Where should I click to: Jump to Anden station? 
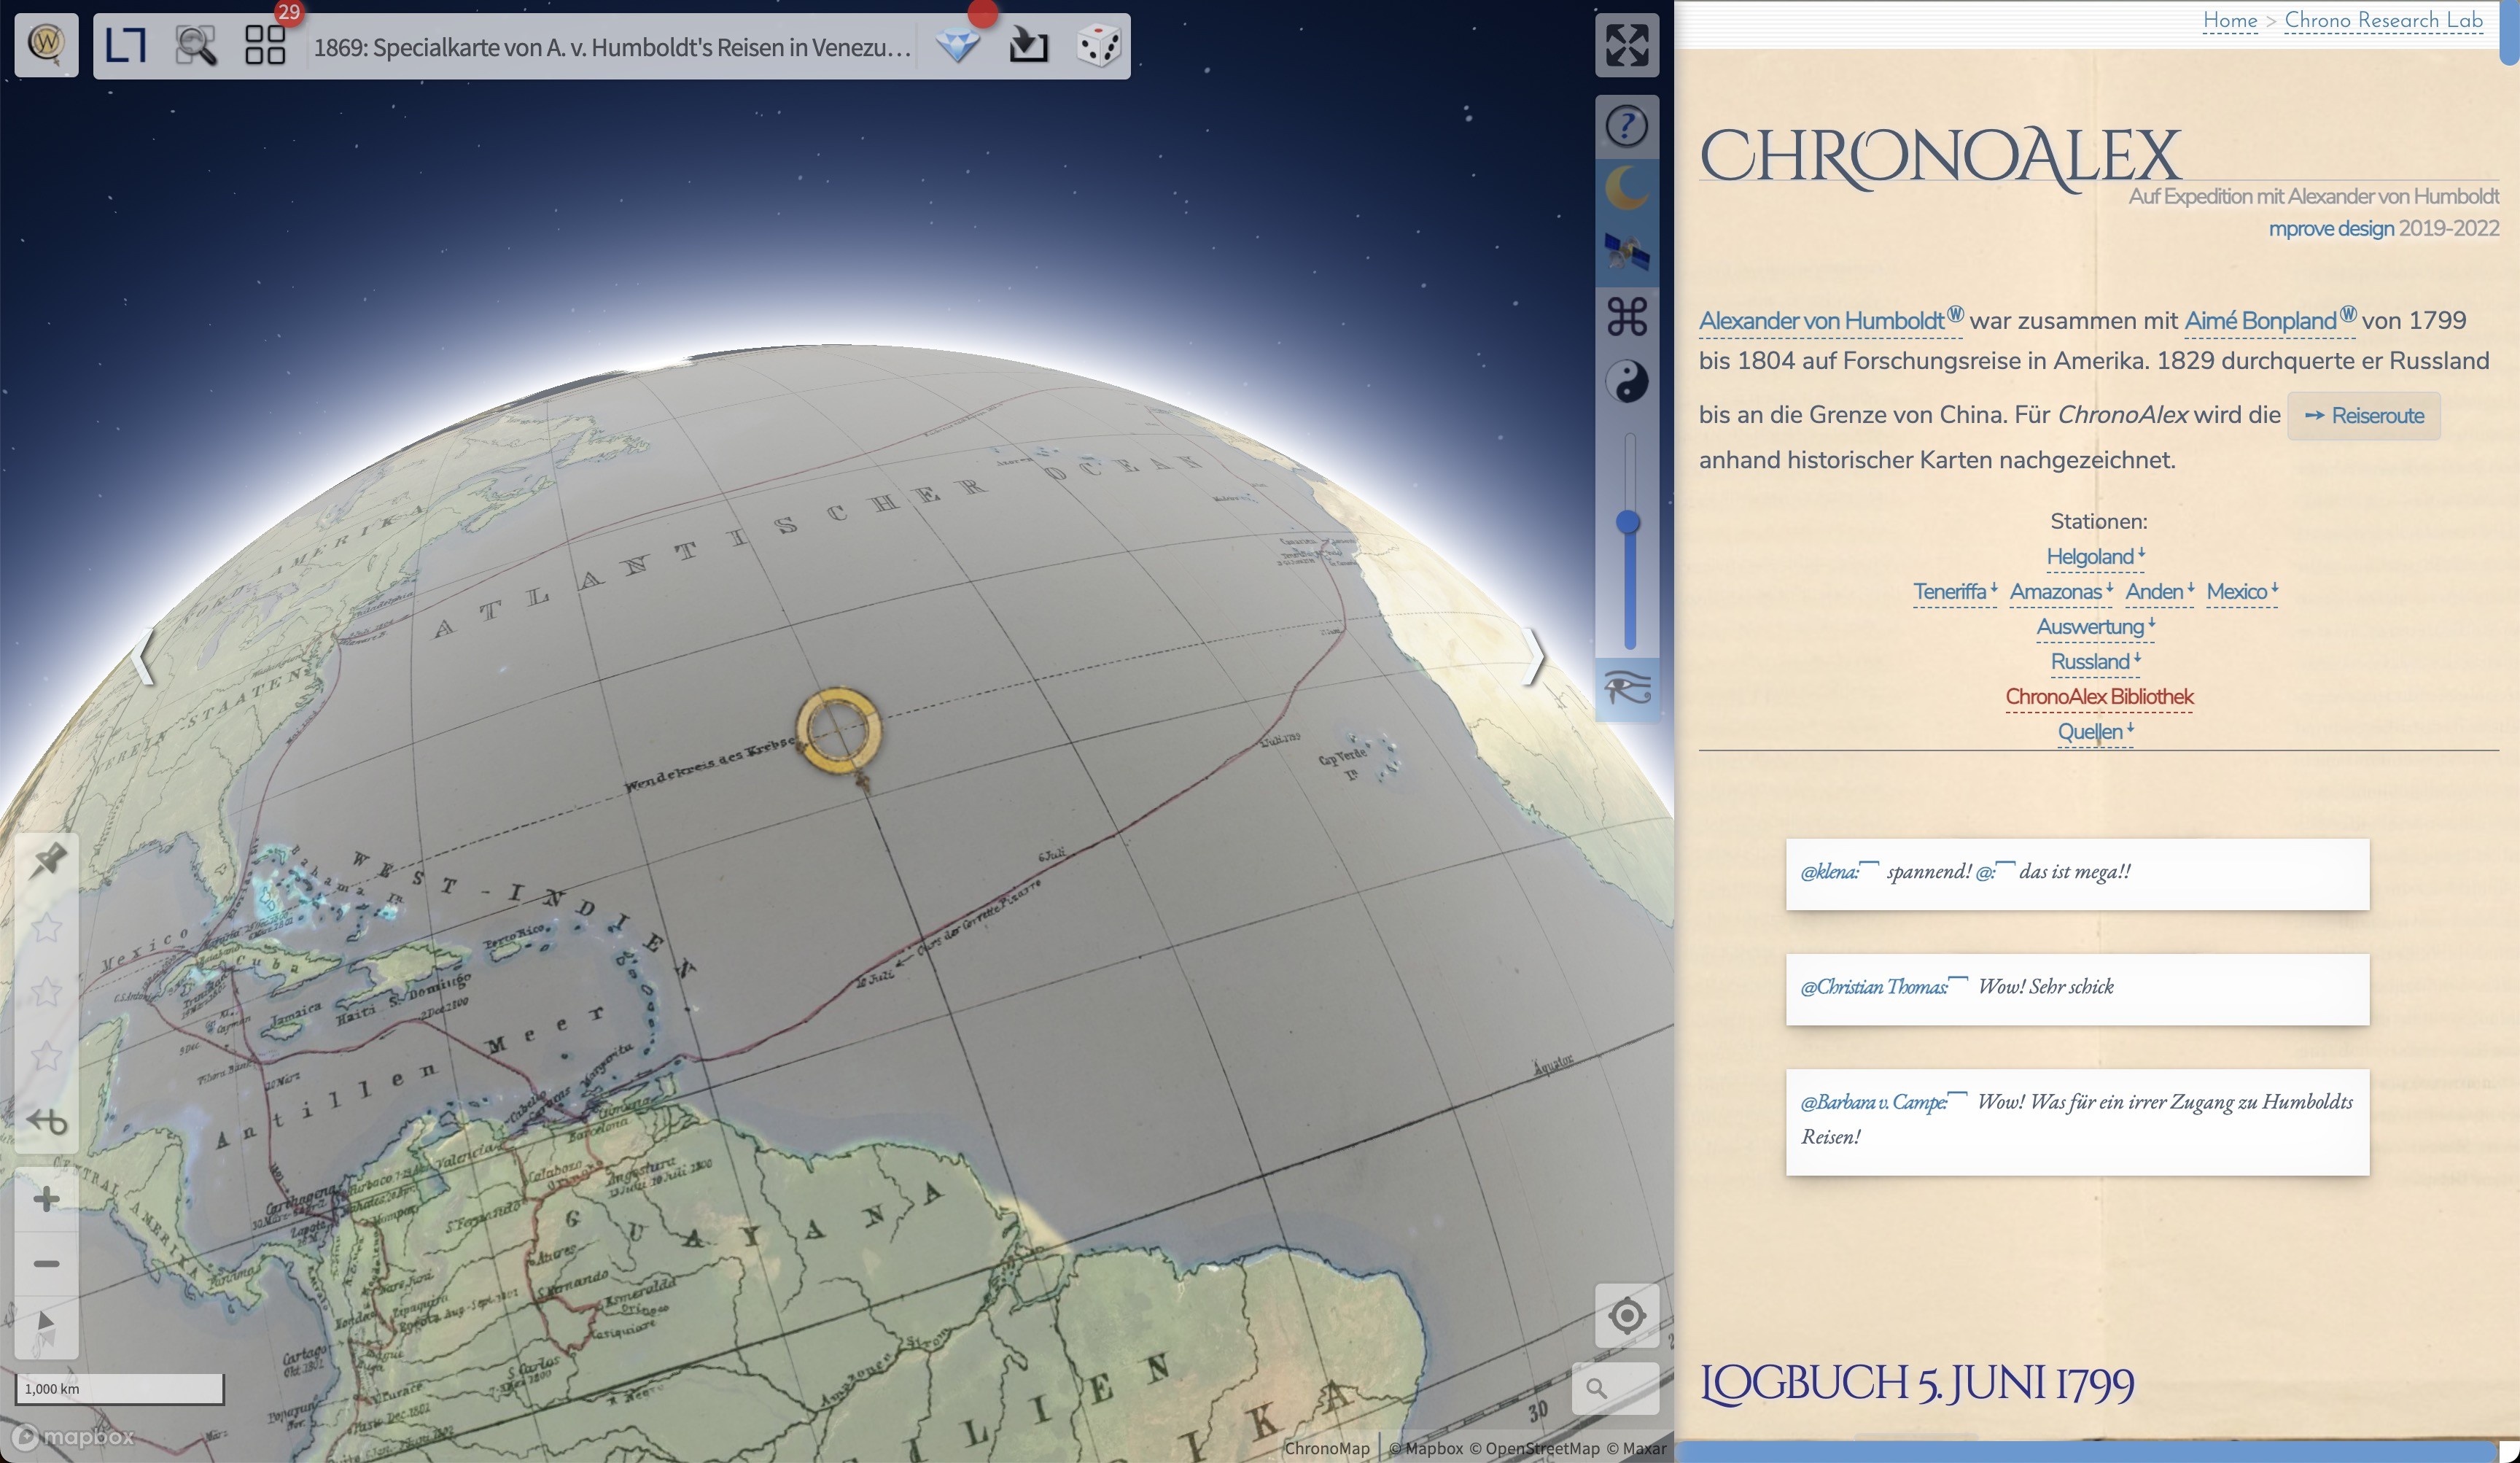pos(2158,591)
